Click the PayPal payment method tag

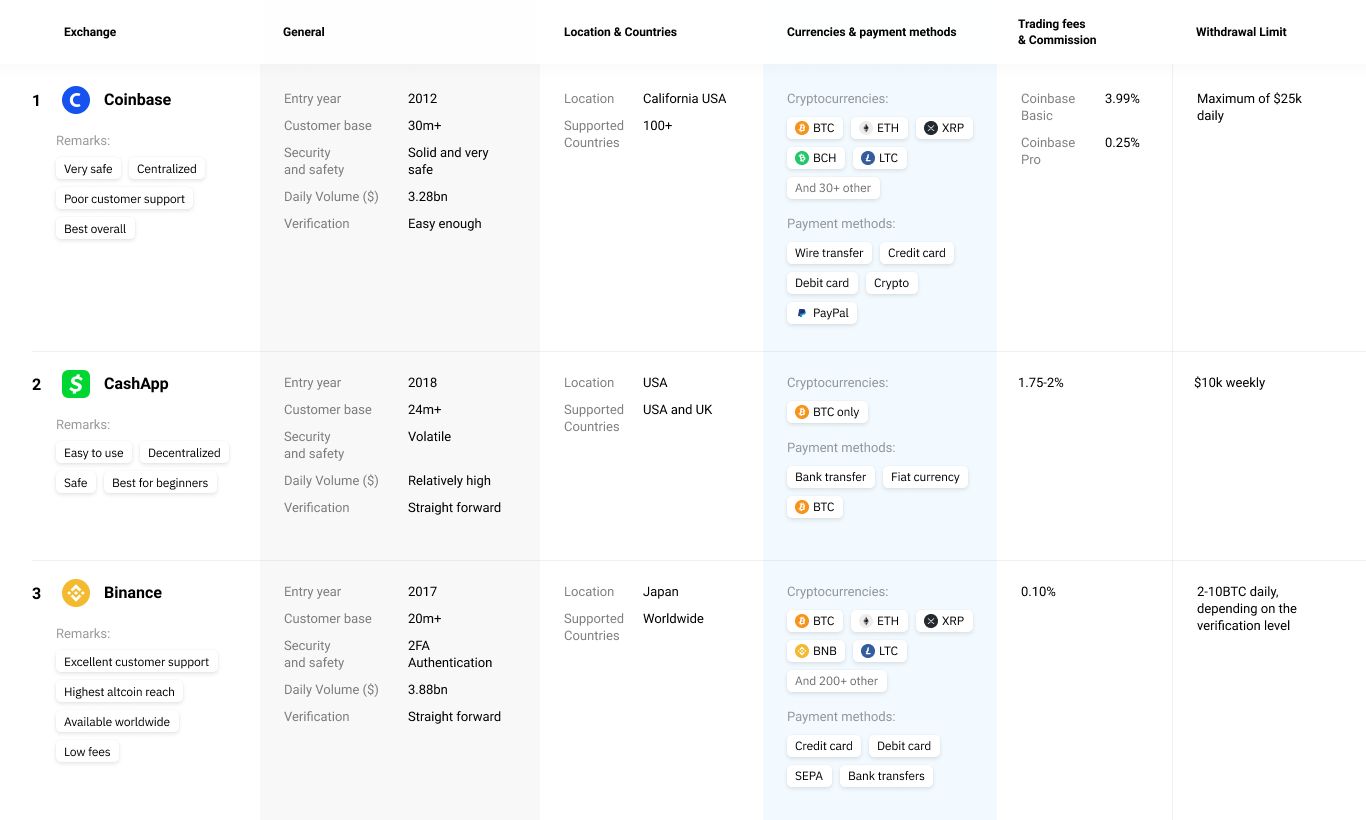click(822, 313)
